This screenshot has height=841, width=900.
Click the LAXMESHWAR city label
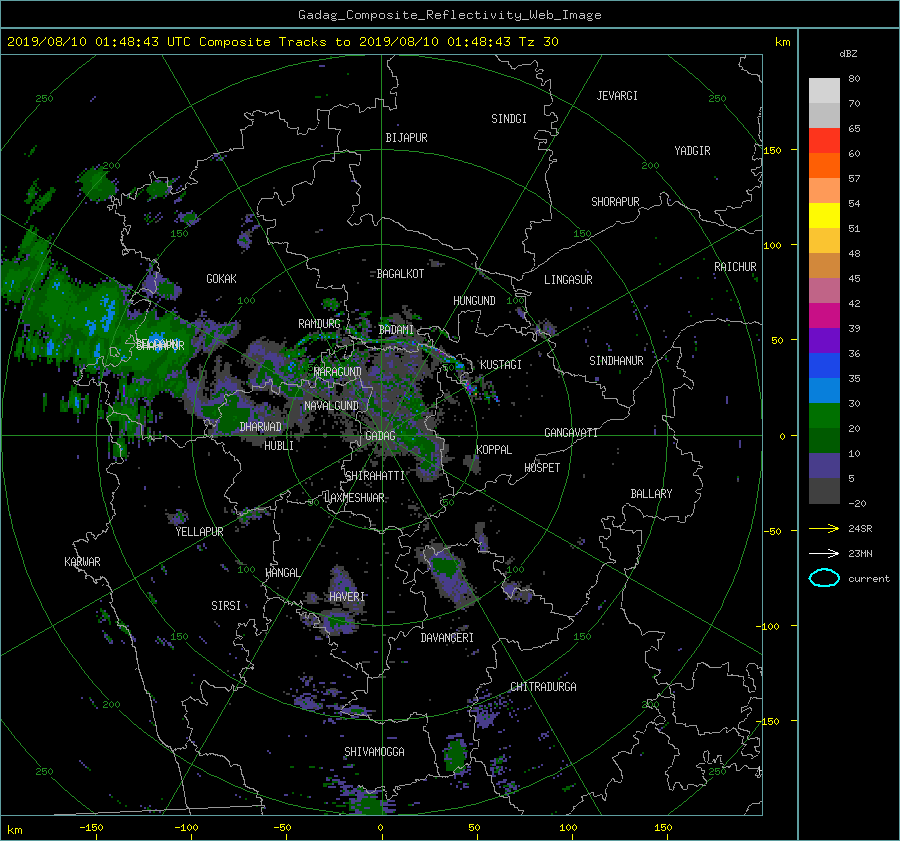pyautogui.click(x=354, y=498)
